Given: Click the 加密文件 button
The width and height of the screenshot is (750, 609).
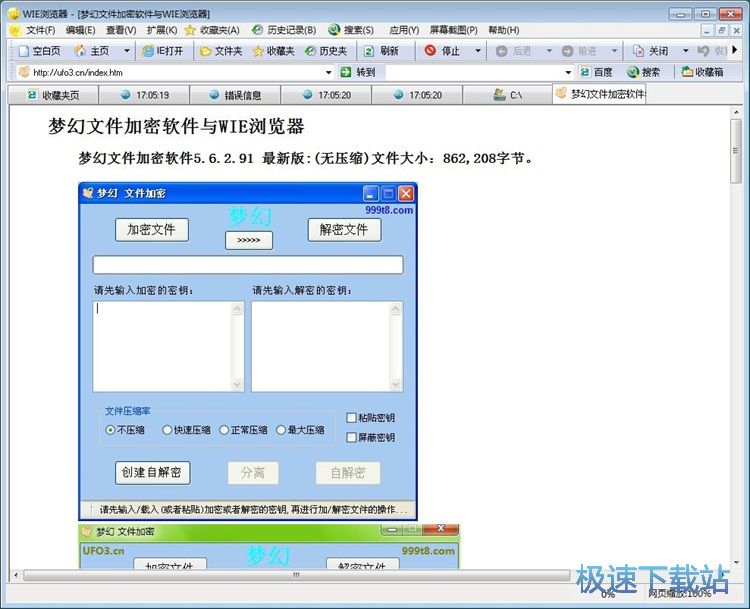Looking at the screenshot, I should click(152, 230).
